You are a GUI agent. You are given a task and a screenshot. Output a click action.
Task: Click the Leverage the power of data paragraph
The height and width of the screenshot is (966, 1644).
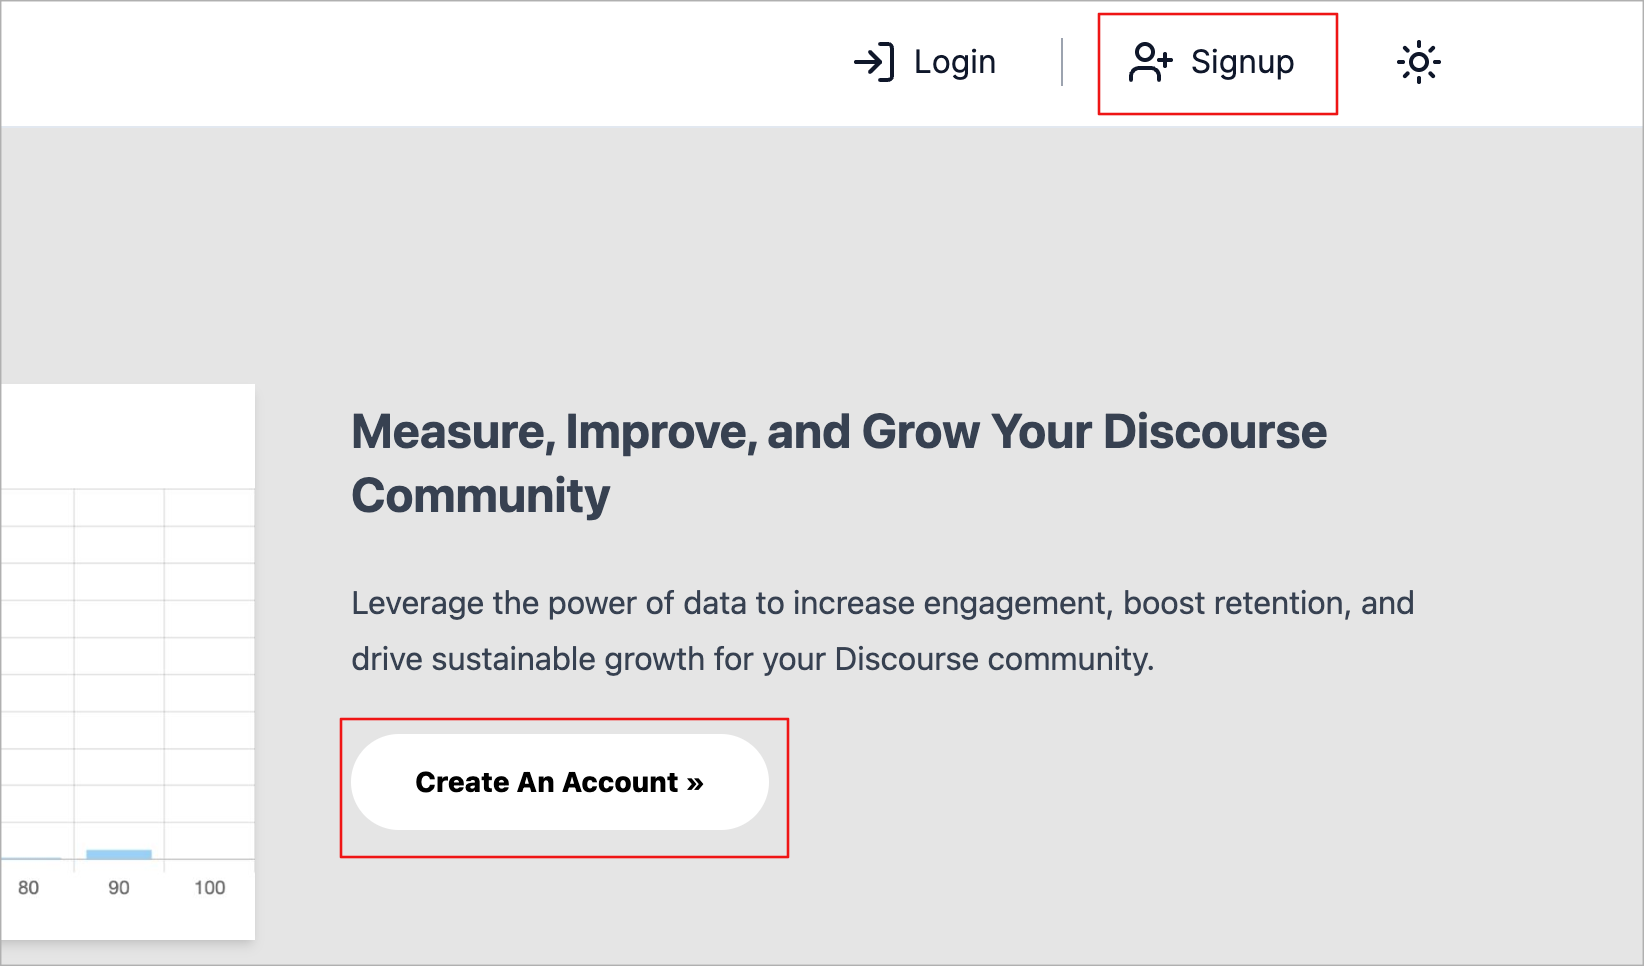[882, 631]
